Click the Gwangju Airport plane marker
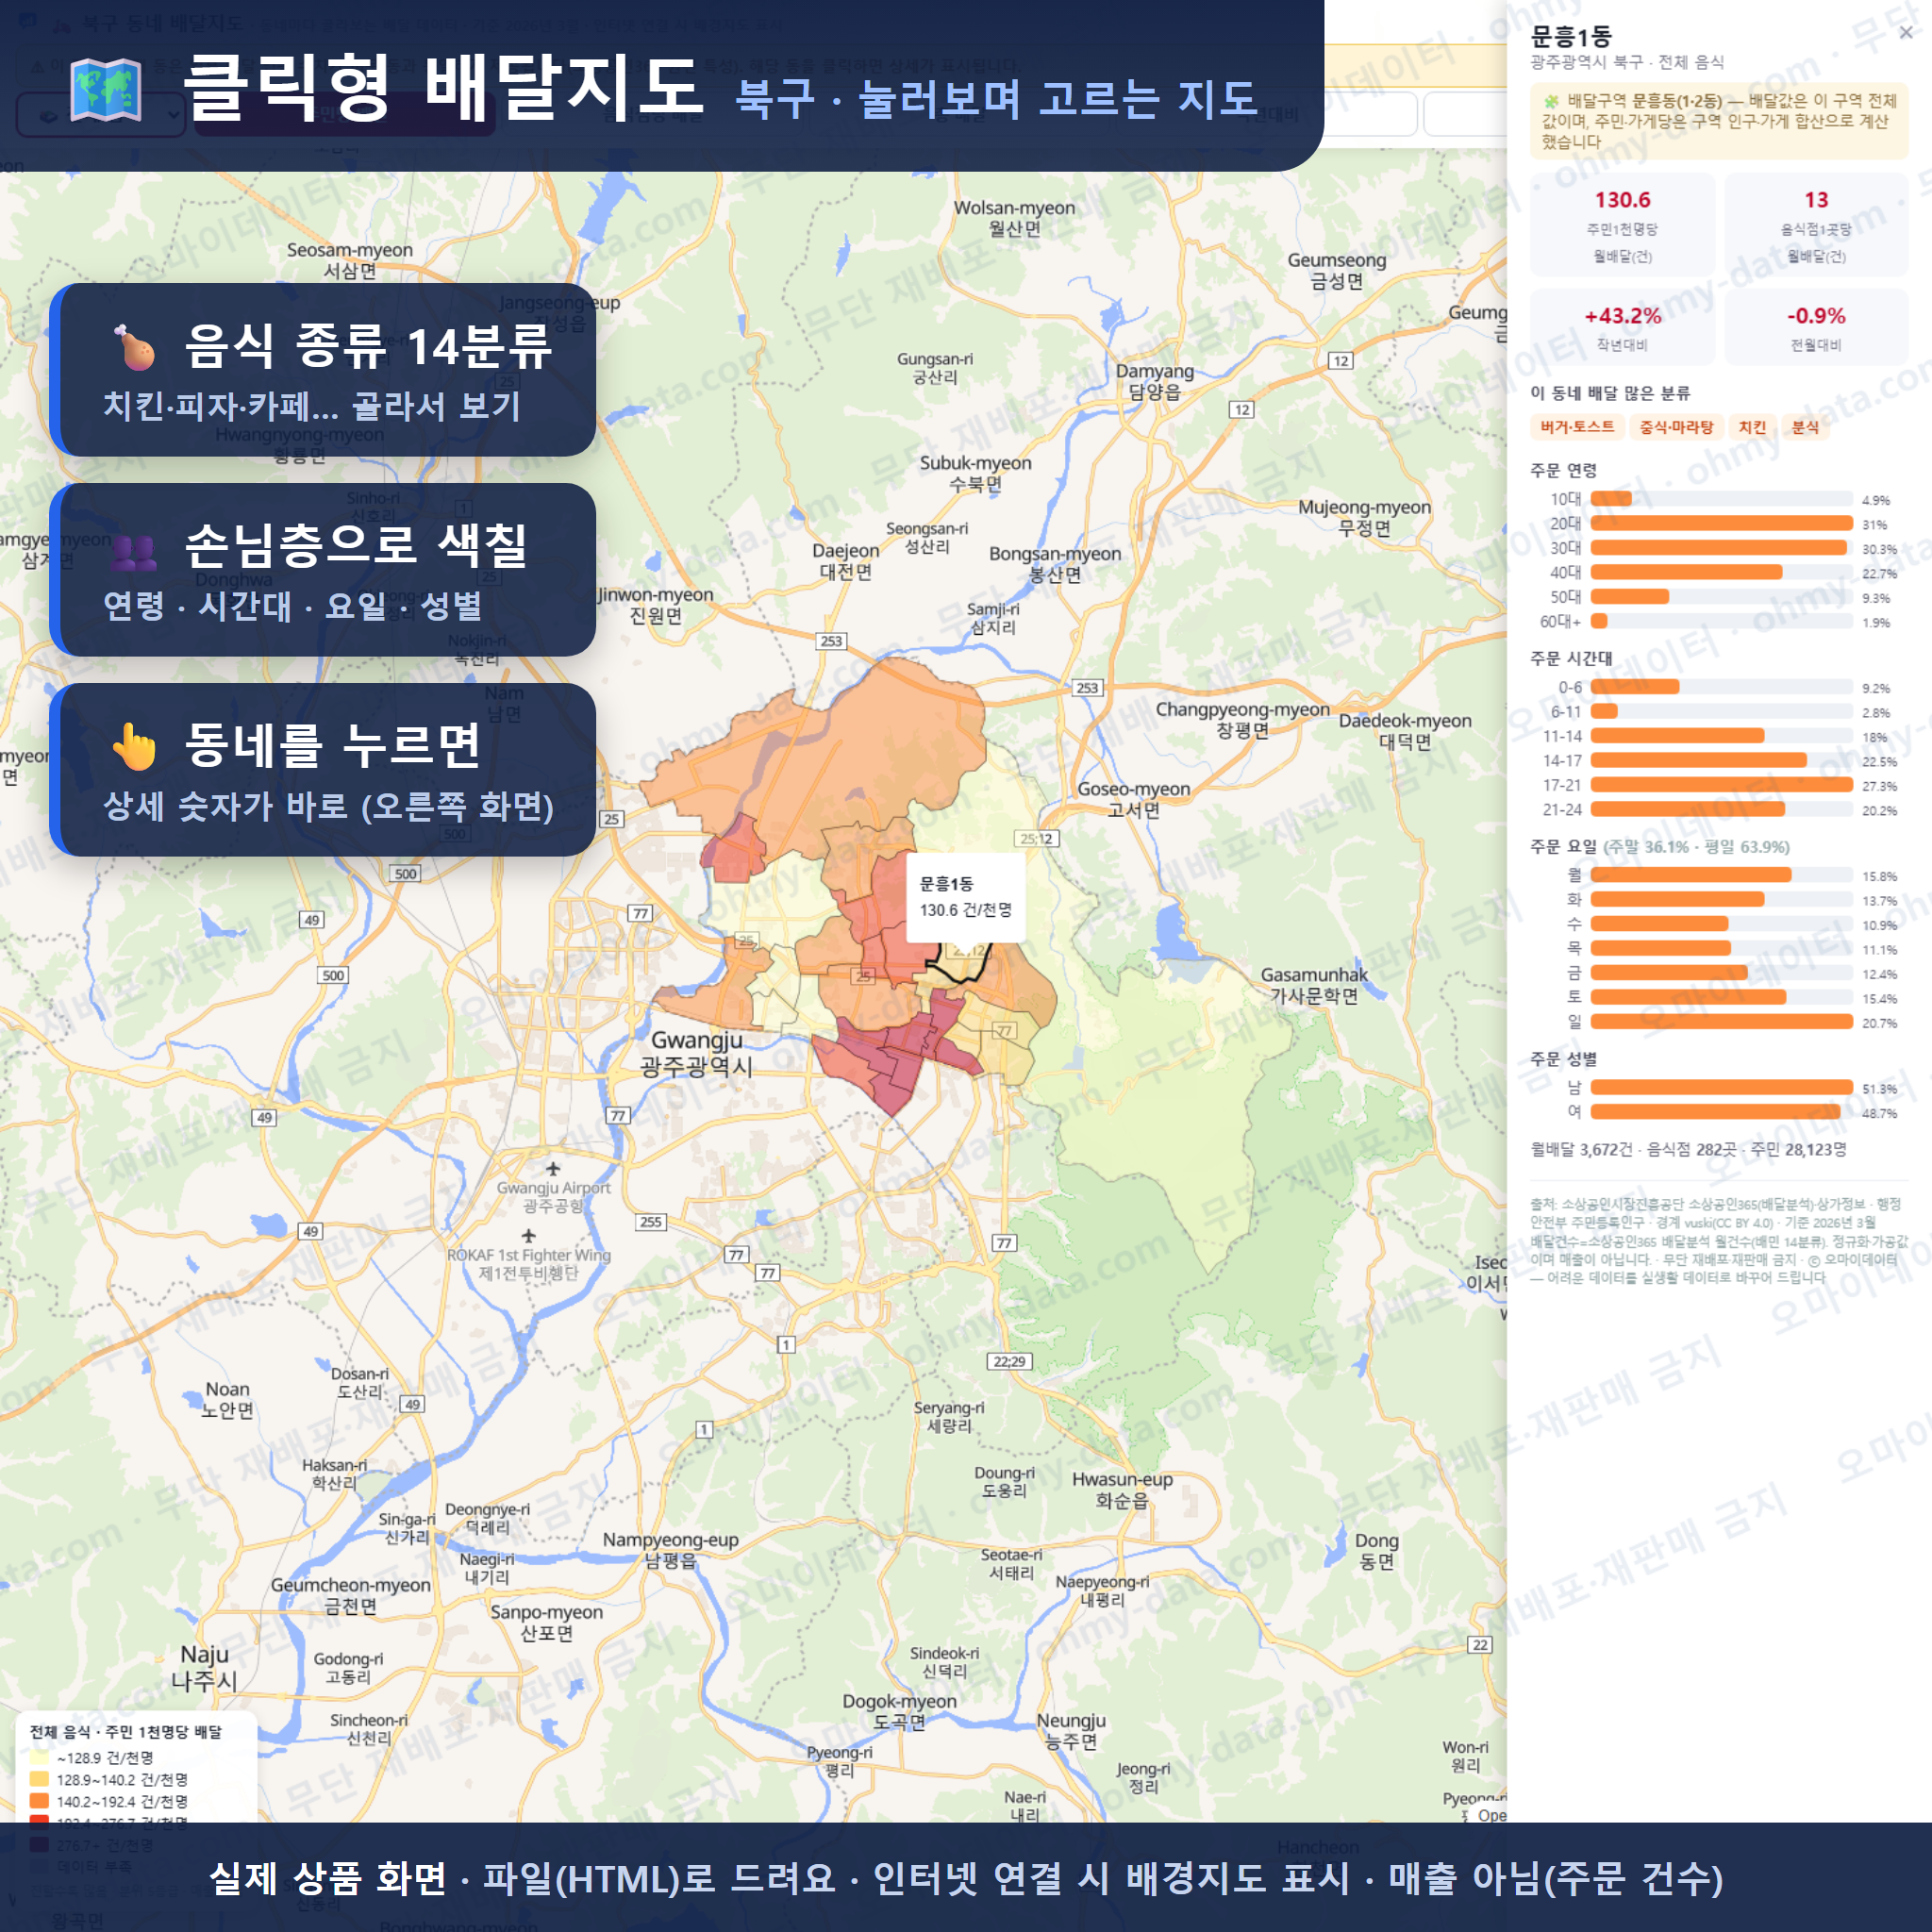Viewport: 1932px width, 1932px height. (553, 1168)
